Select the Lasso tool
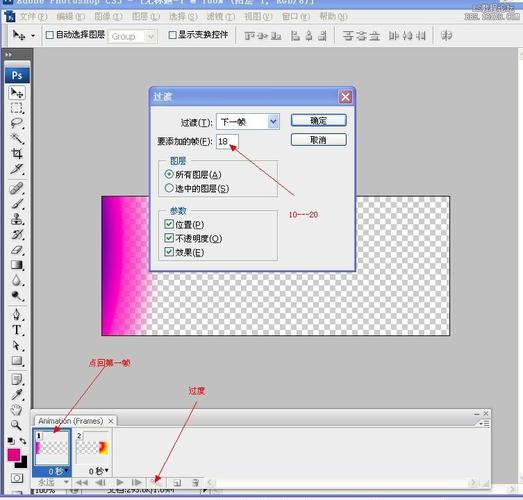523x500 pixels. [x=17, y=123]
